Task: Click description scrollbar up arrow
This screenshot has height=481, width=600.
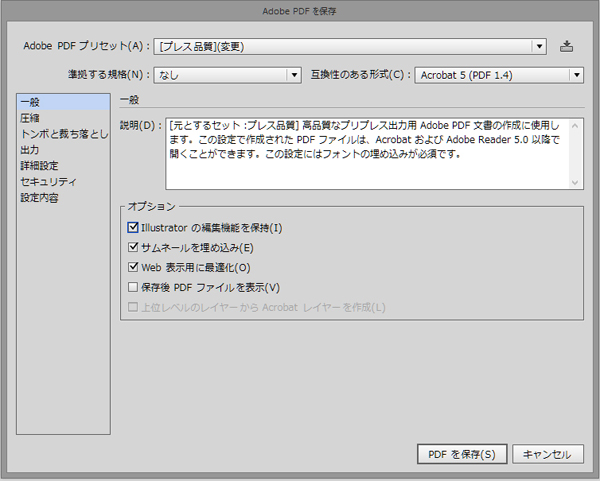Action: (575, 126)
